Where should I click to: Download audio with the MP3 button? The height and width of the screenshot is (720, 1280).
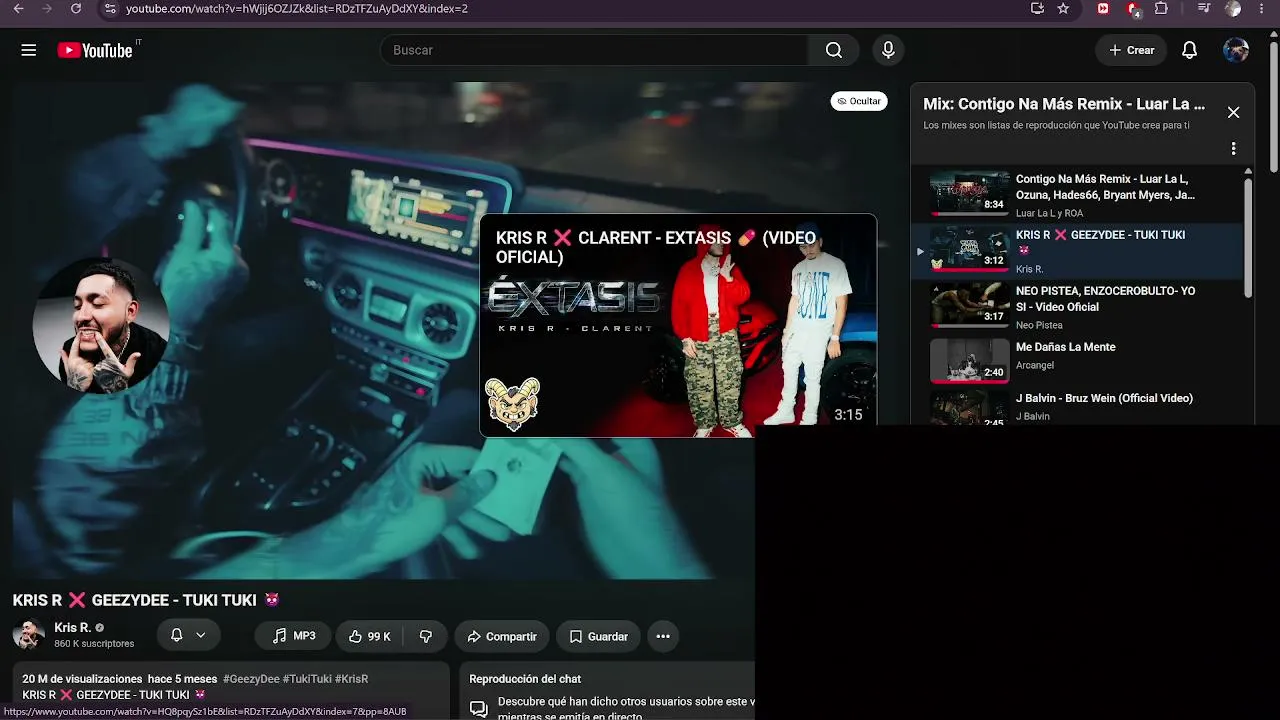point(294,636)
